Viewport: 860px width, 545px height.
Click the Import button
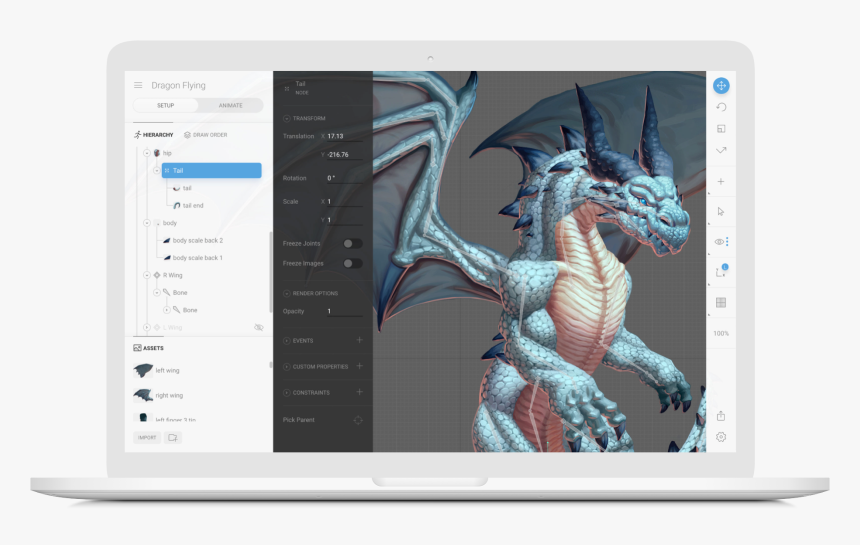point(147,438)
